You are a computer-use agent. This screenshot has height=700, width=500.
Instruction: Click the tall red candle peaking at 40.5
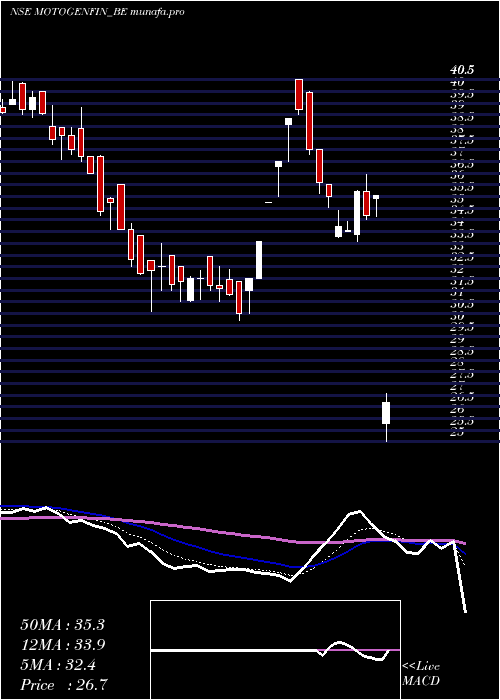click(299, 96)
